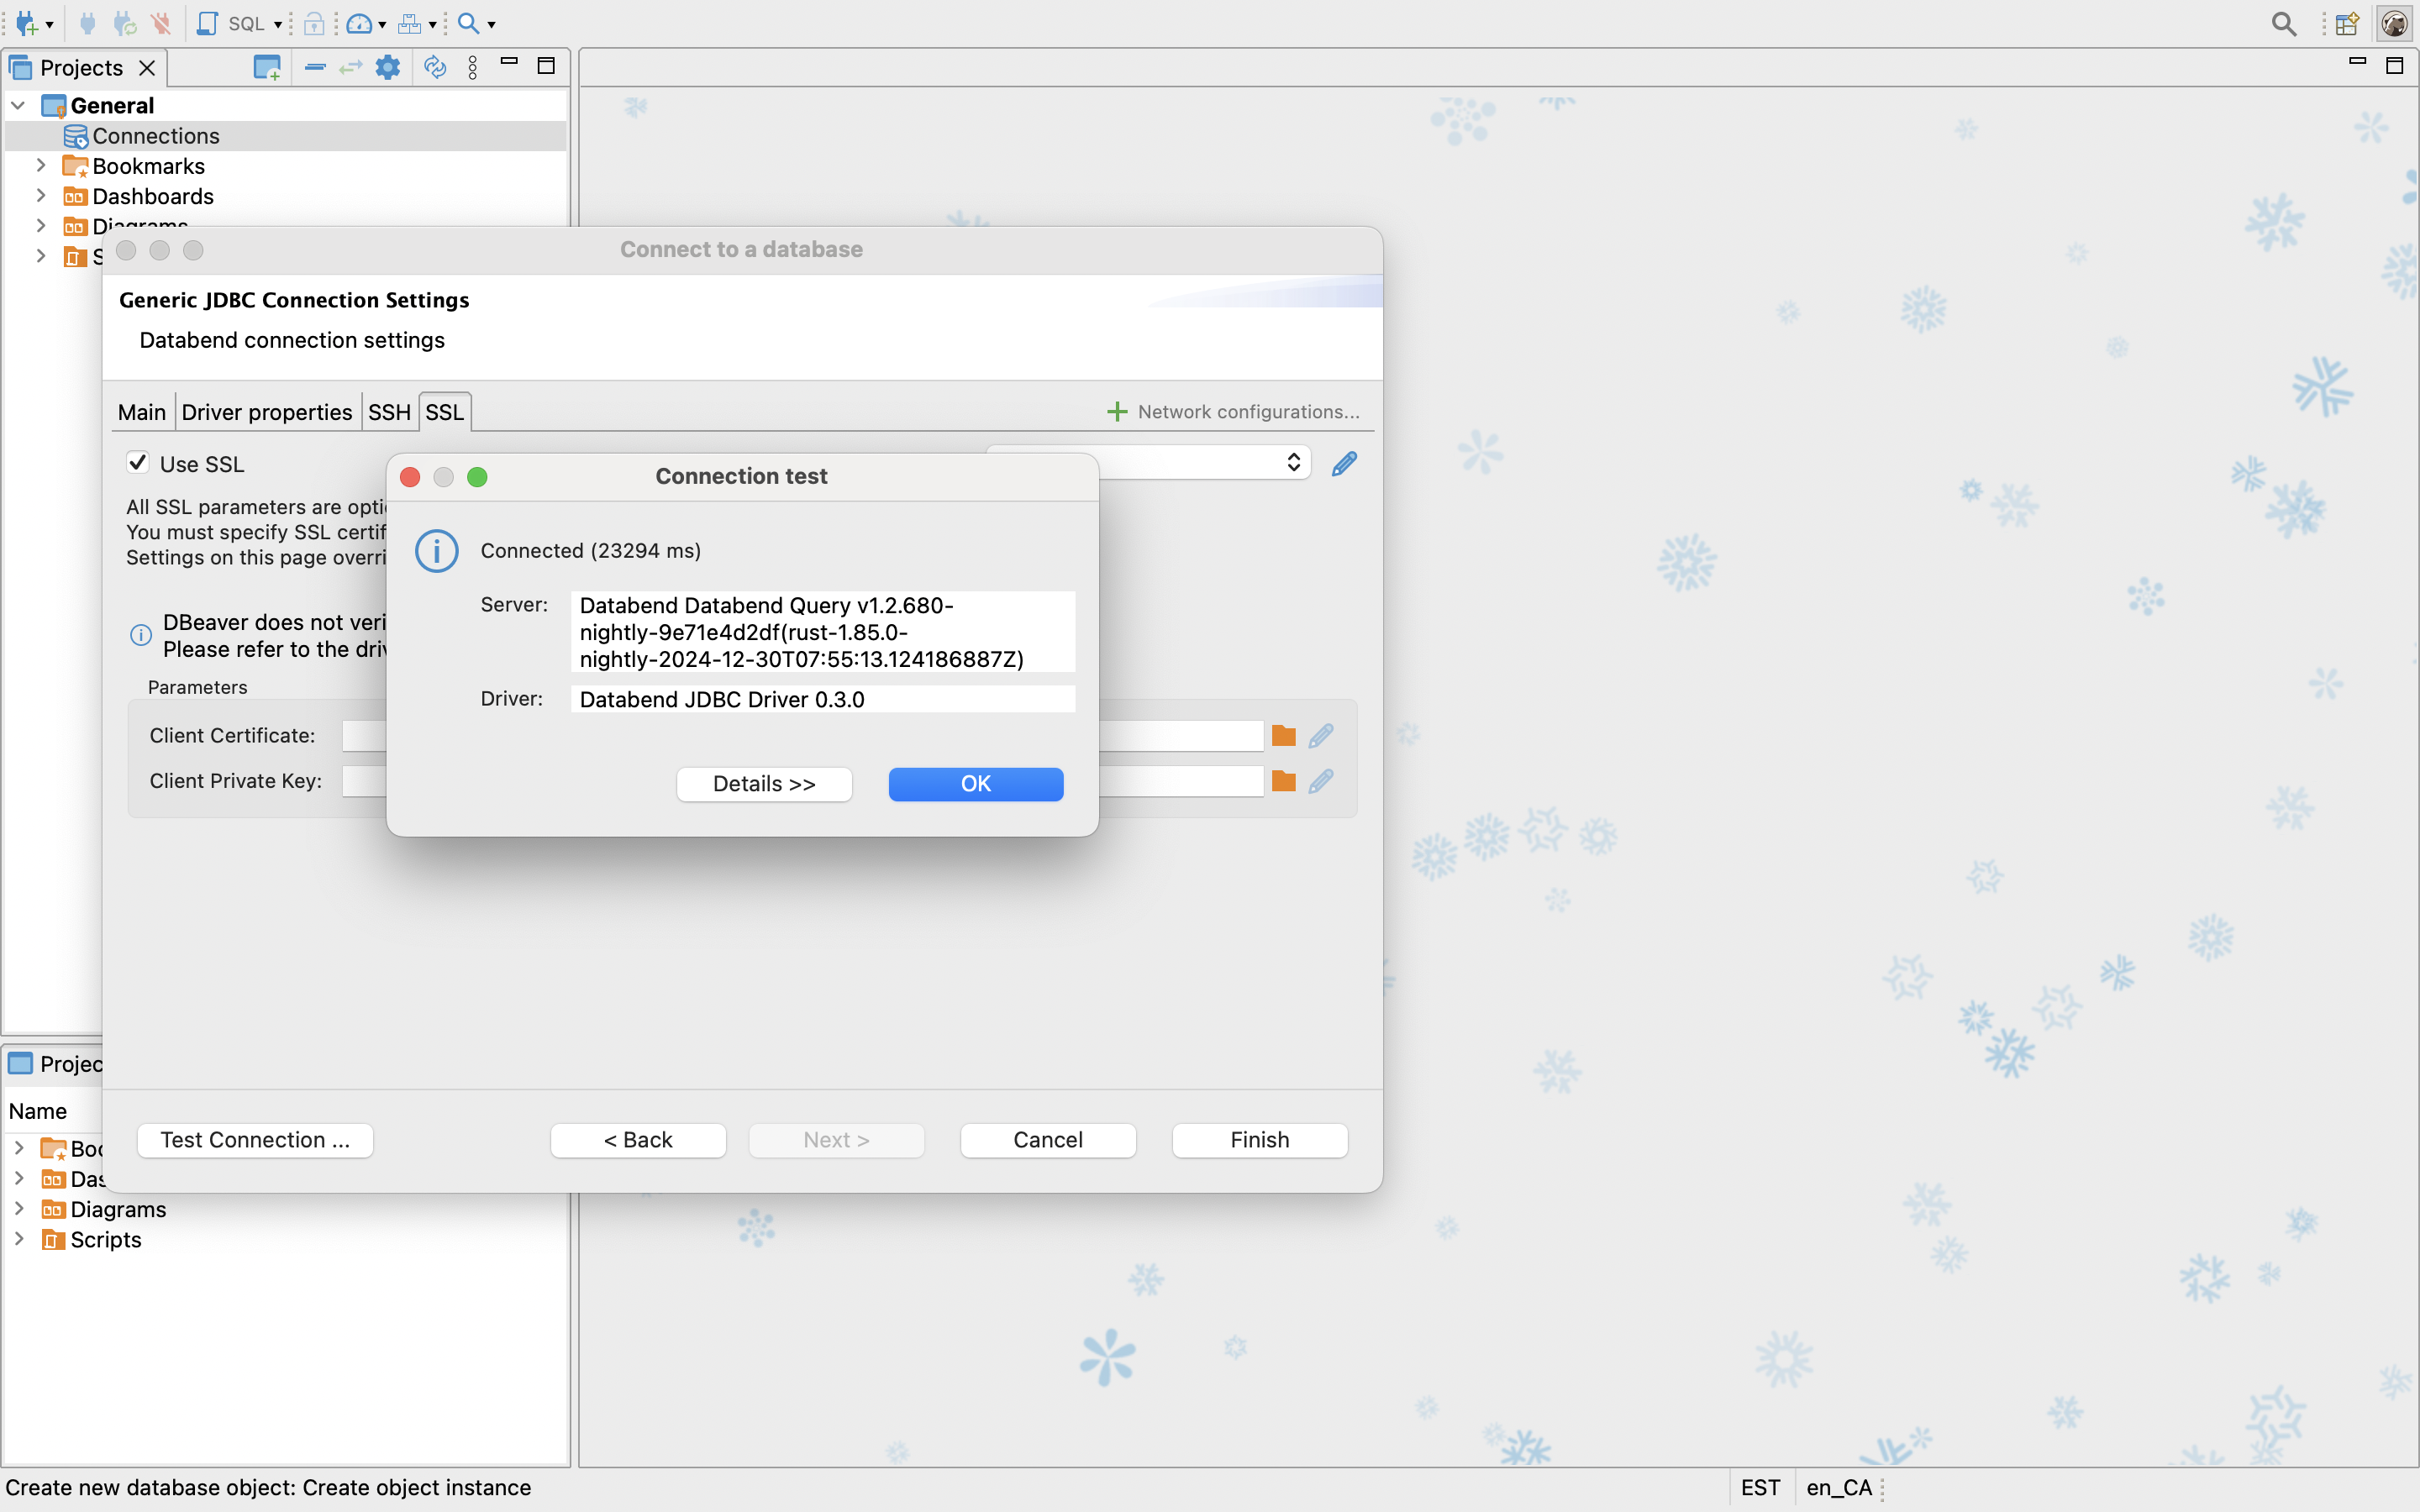Viewport: 2420px width, 1512px height.
Task: Select Scripts in lower project list
Action: (105, 1240)
